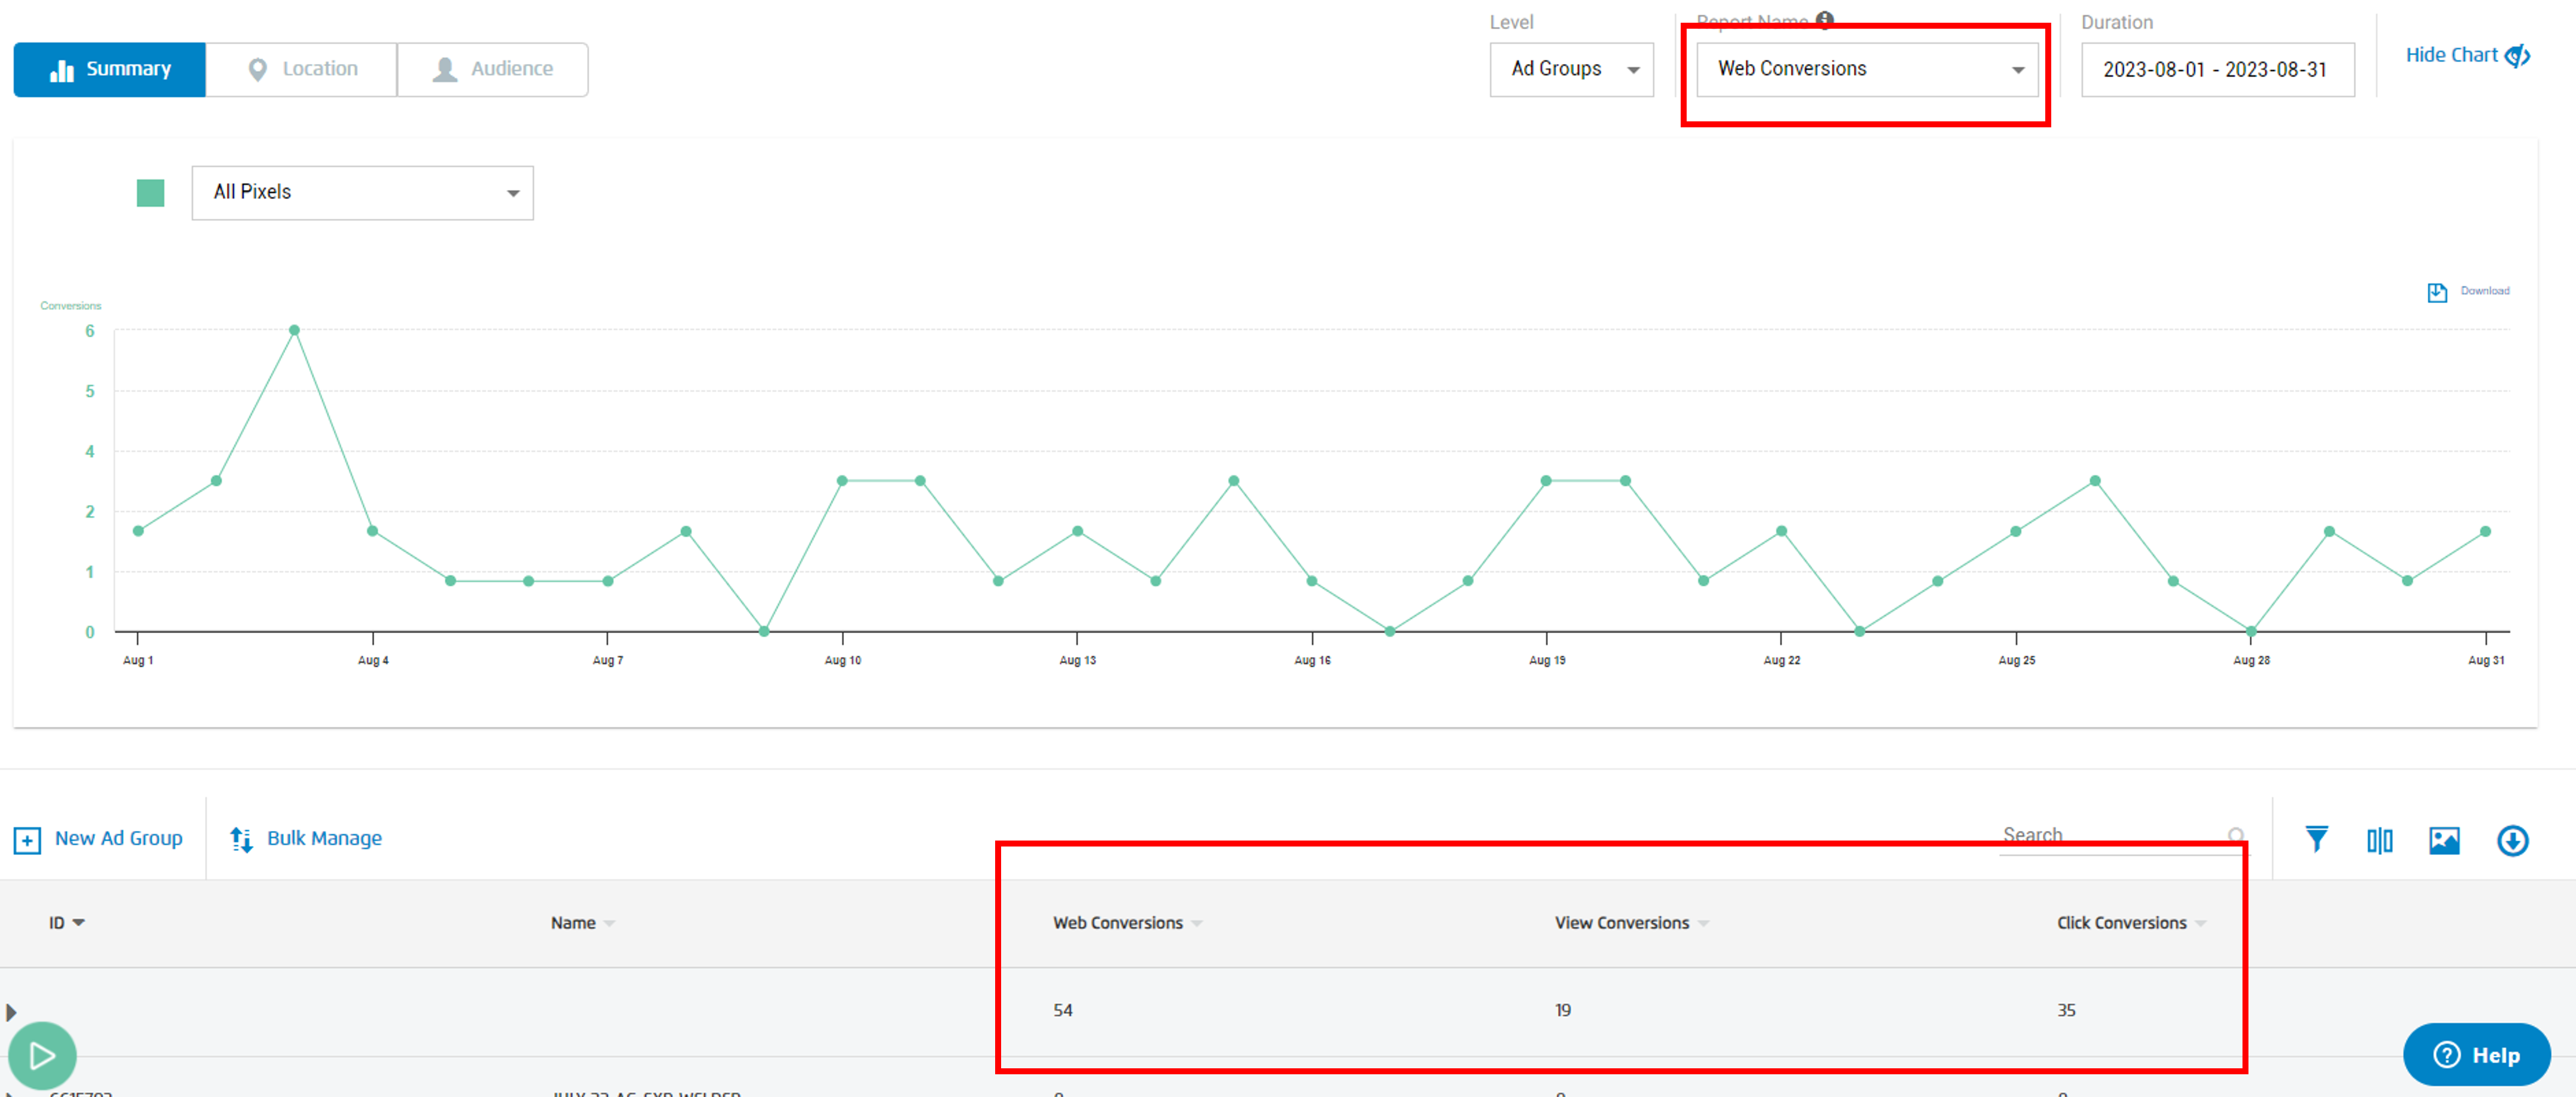Sort by the Name column

coord(583,922)
